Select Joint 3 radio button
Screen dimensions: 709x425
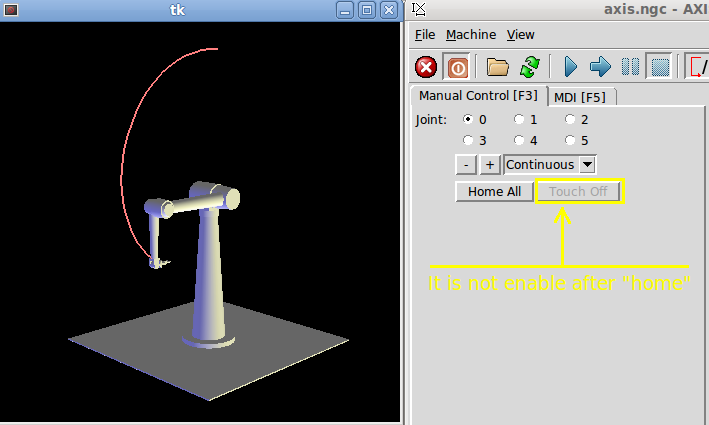point(468,140)
